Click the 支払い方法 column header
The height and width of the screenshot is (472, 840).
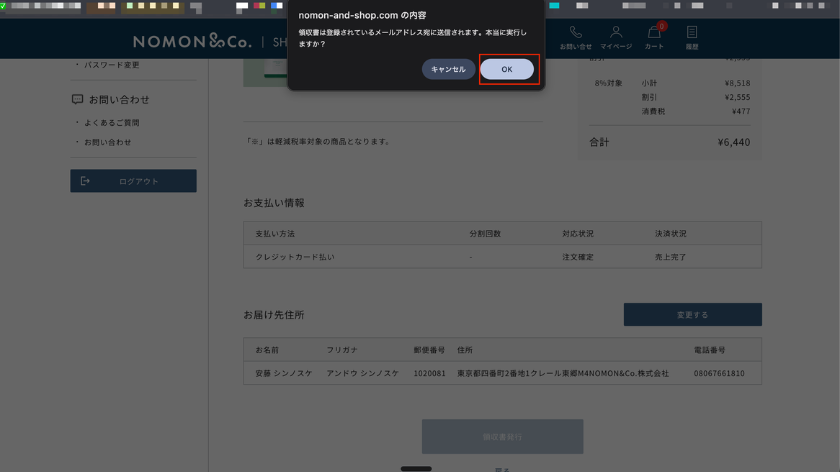coord(275,234)
